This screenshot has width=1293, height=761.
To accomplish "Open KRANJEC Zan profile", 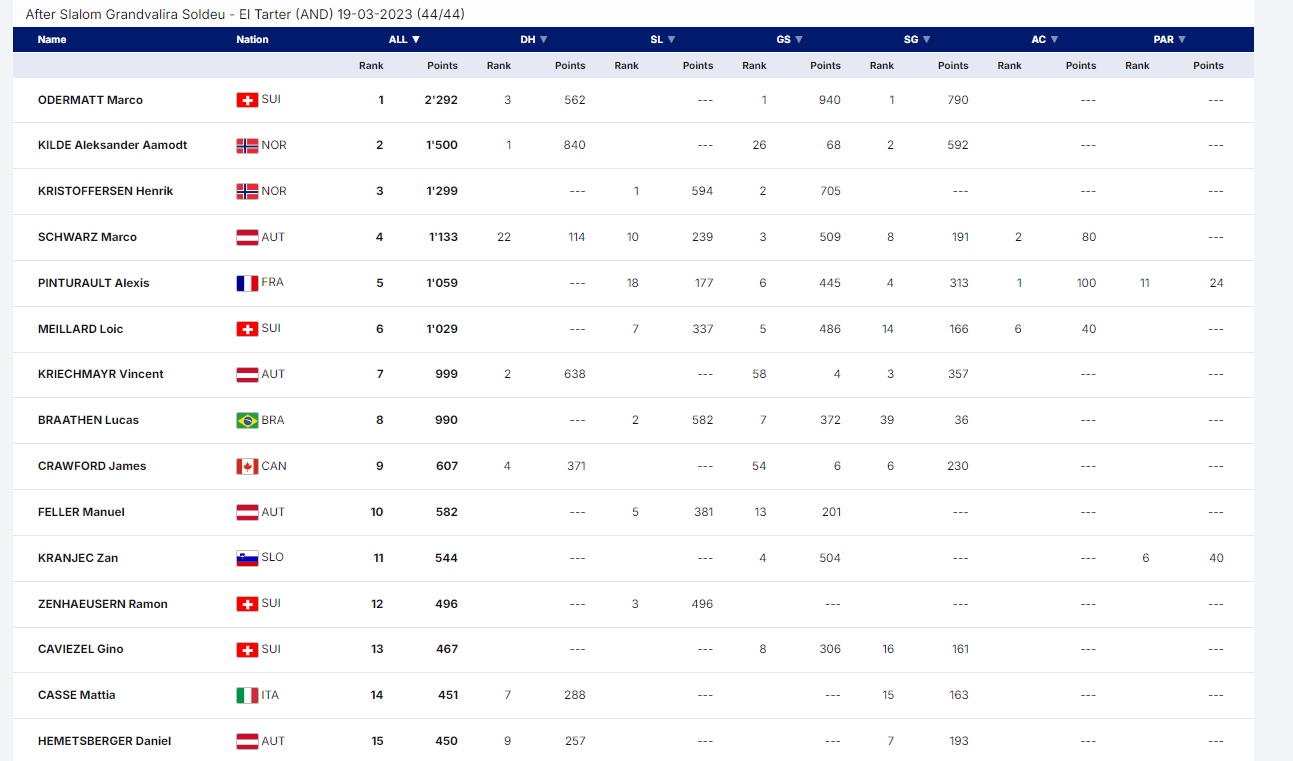I will 78,558.
